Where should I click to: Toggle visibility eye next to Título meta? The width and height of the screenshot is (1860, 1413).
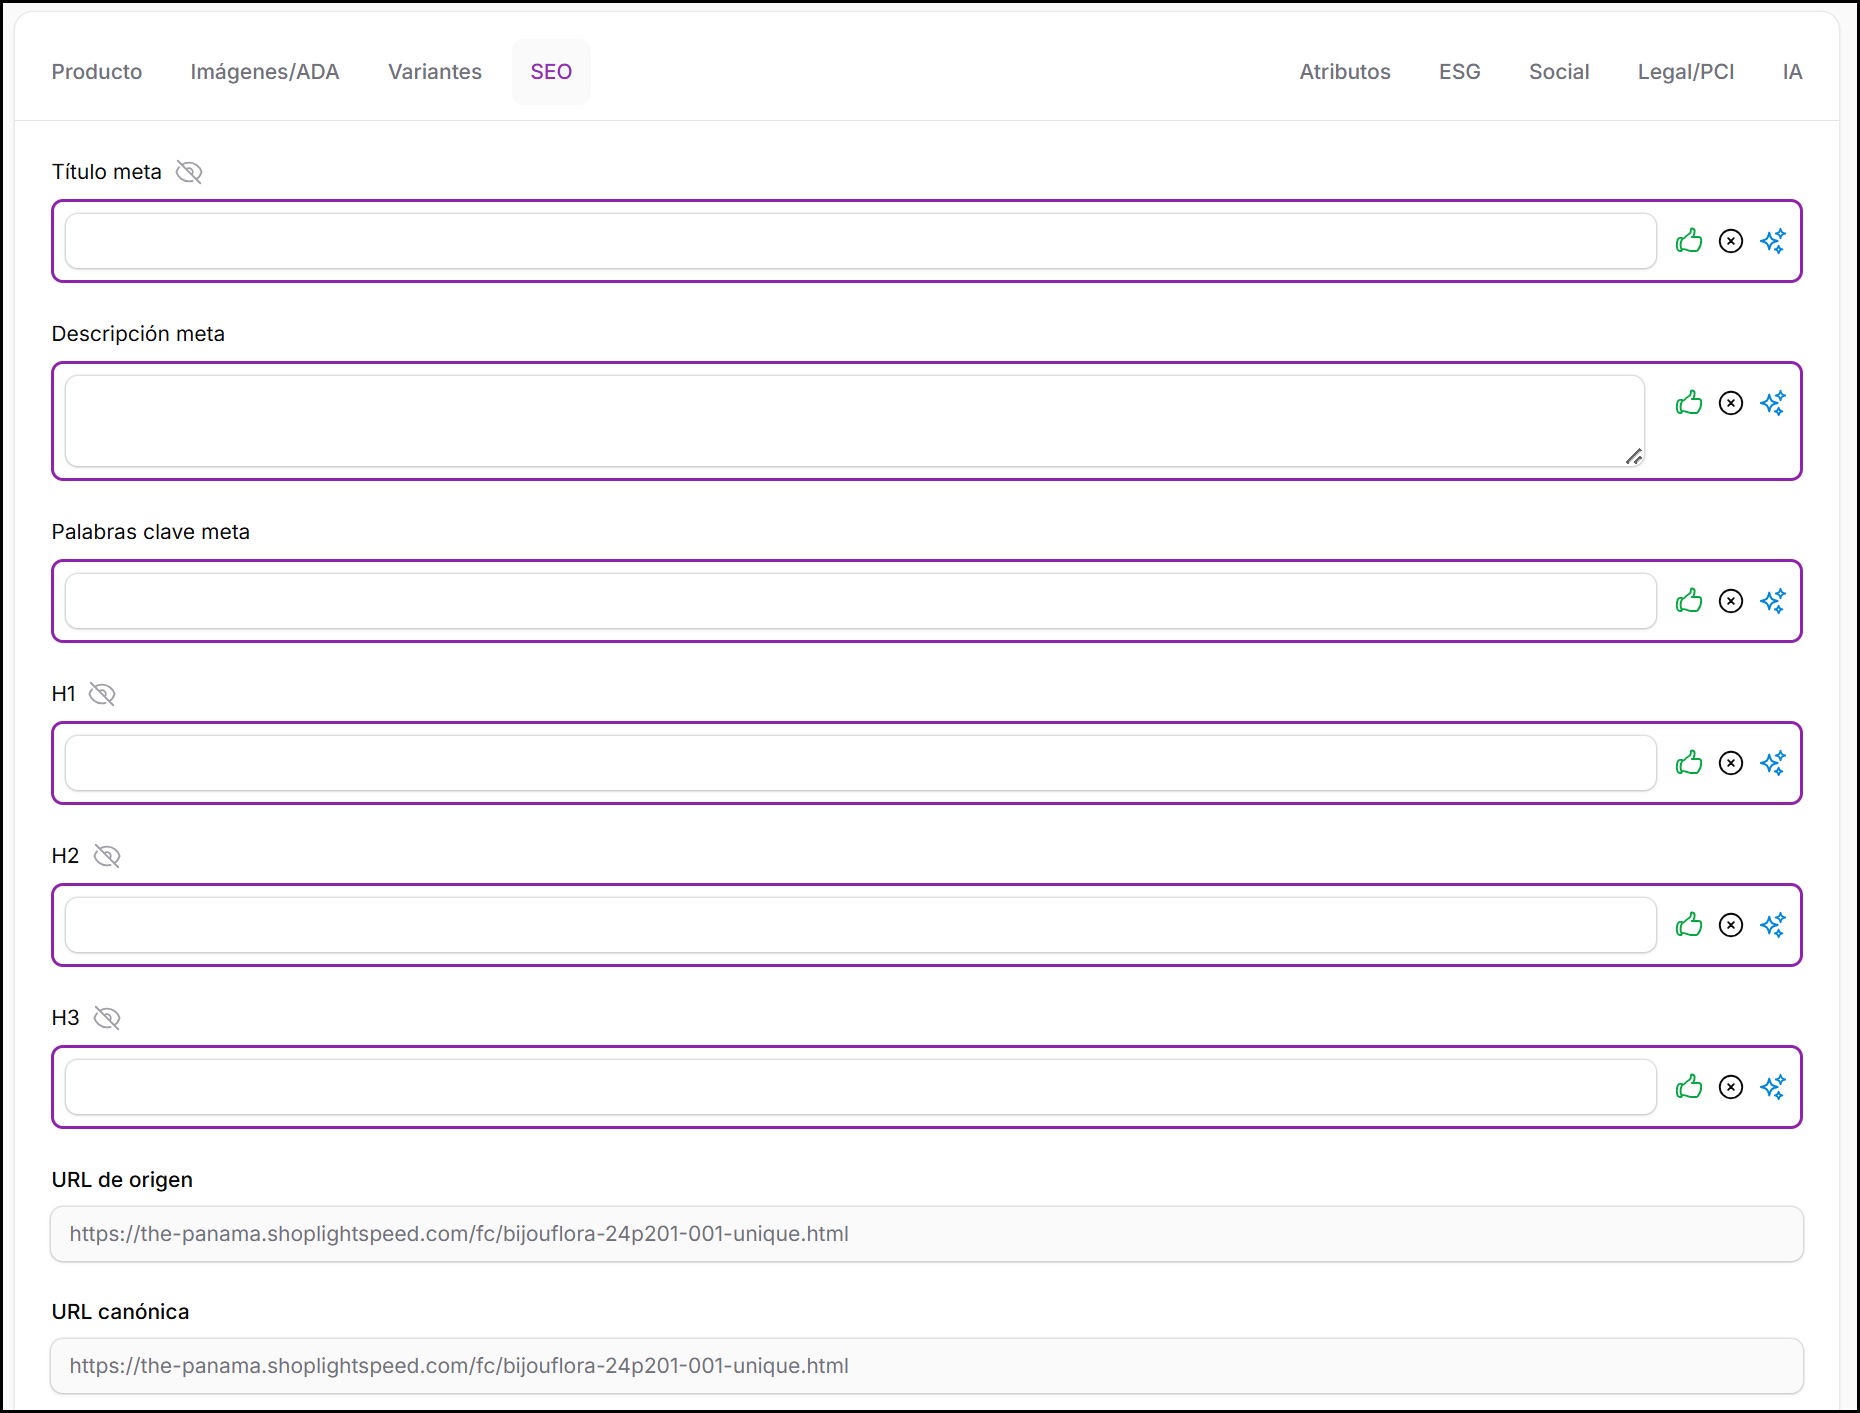[x=189, y=172]
